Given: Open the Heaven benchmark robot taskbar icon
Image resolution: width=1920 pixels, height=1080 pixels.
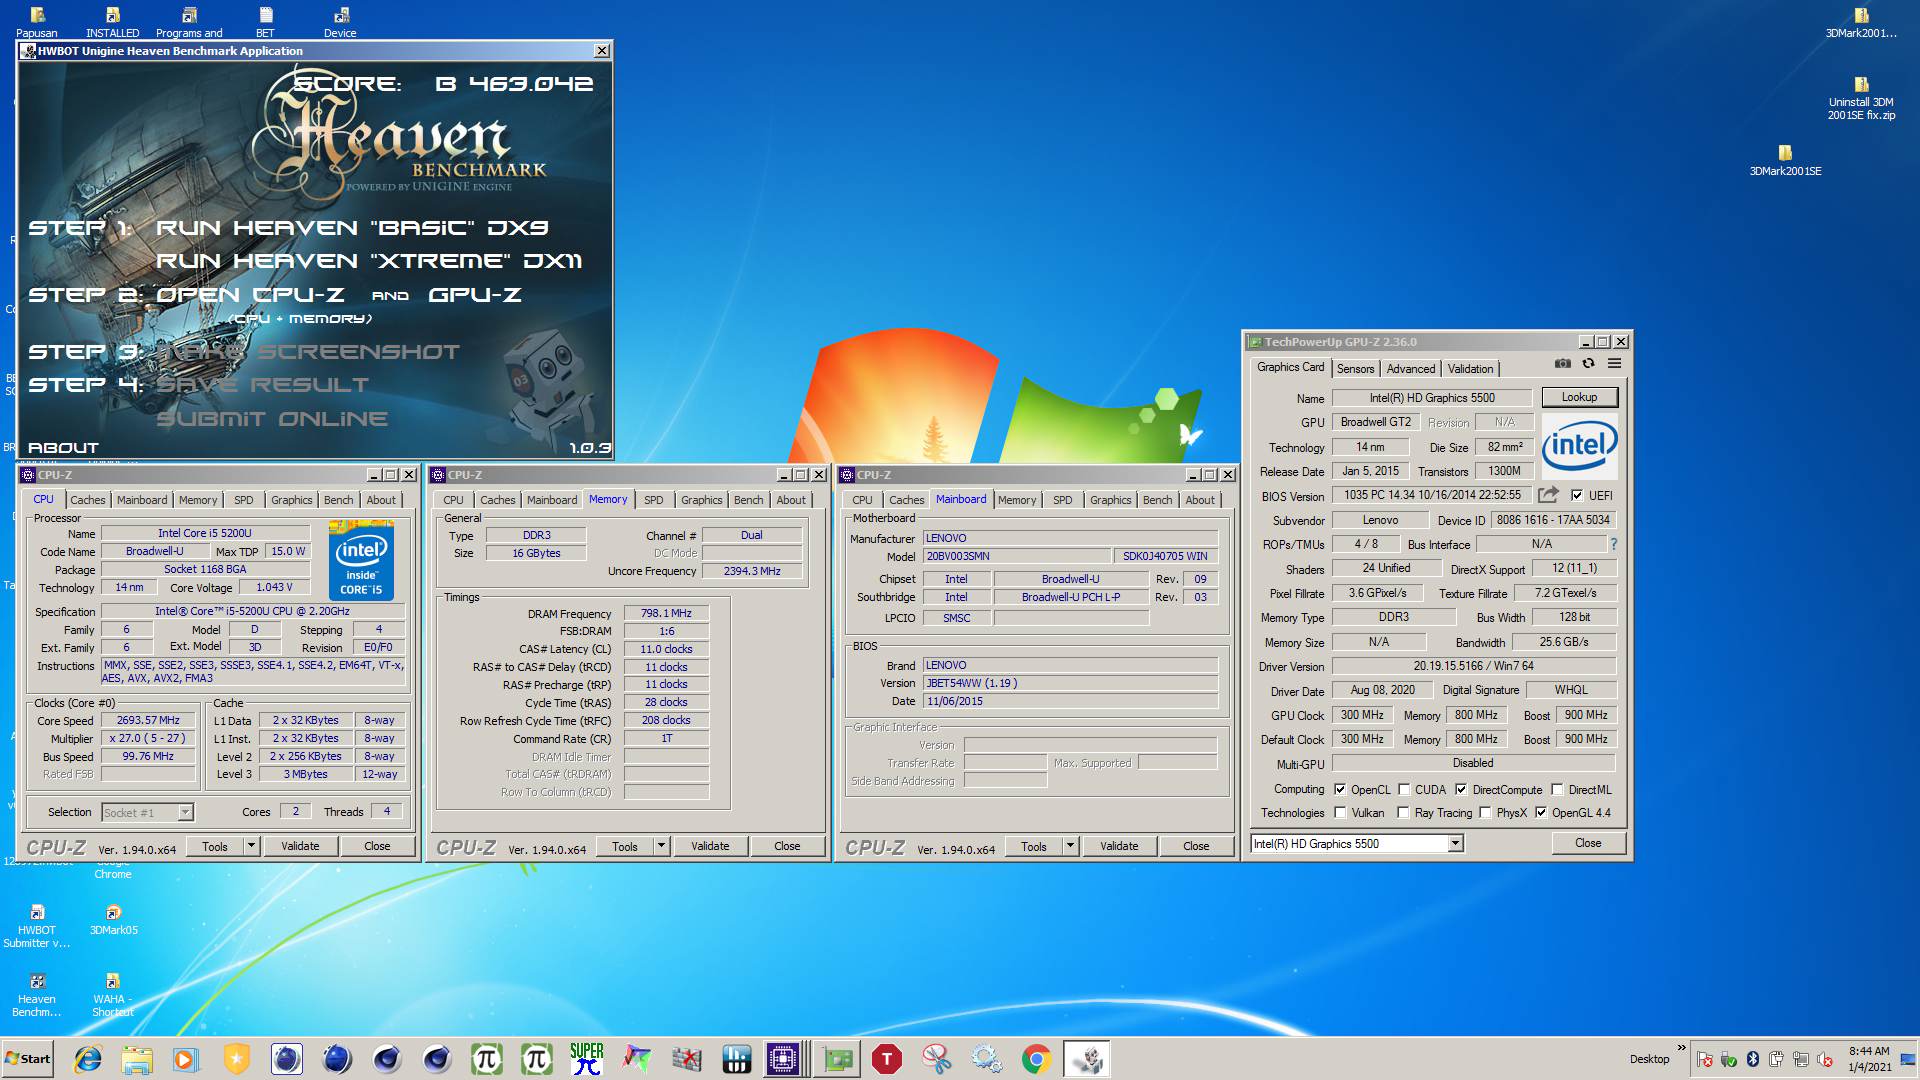Looking at the screenshot, I should 1086,1059.
